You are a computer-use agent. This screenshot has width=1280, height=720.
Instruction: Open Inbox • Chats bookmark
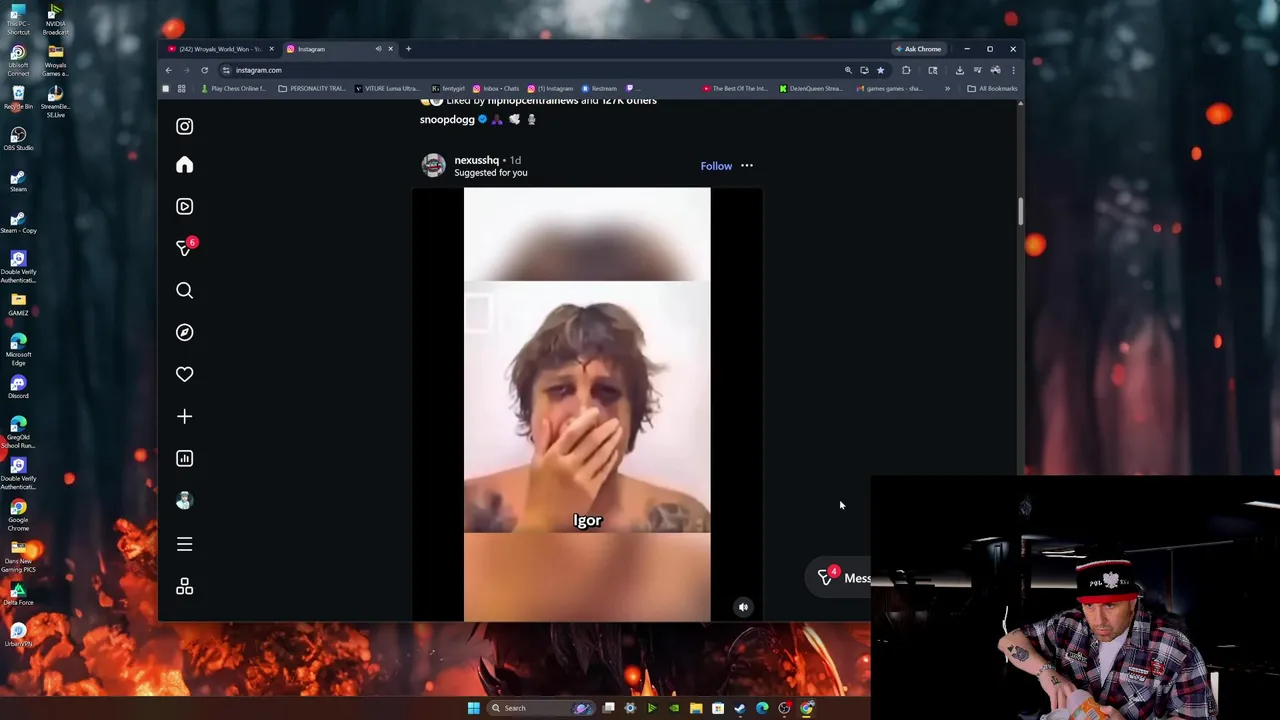[x=496, y=89]
